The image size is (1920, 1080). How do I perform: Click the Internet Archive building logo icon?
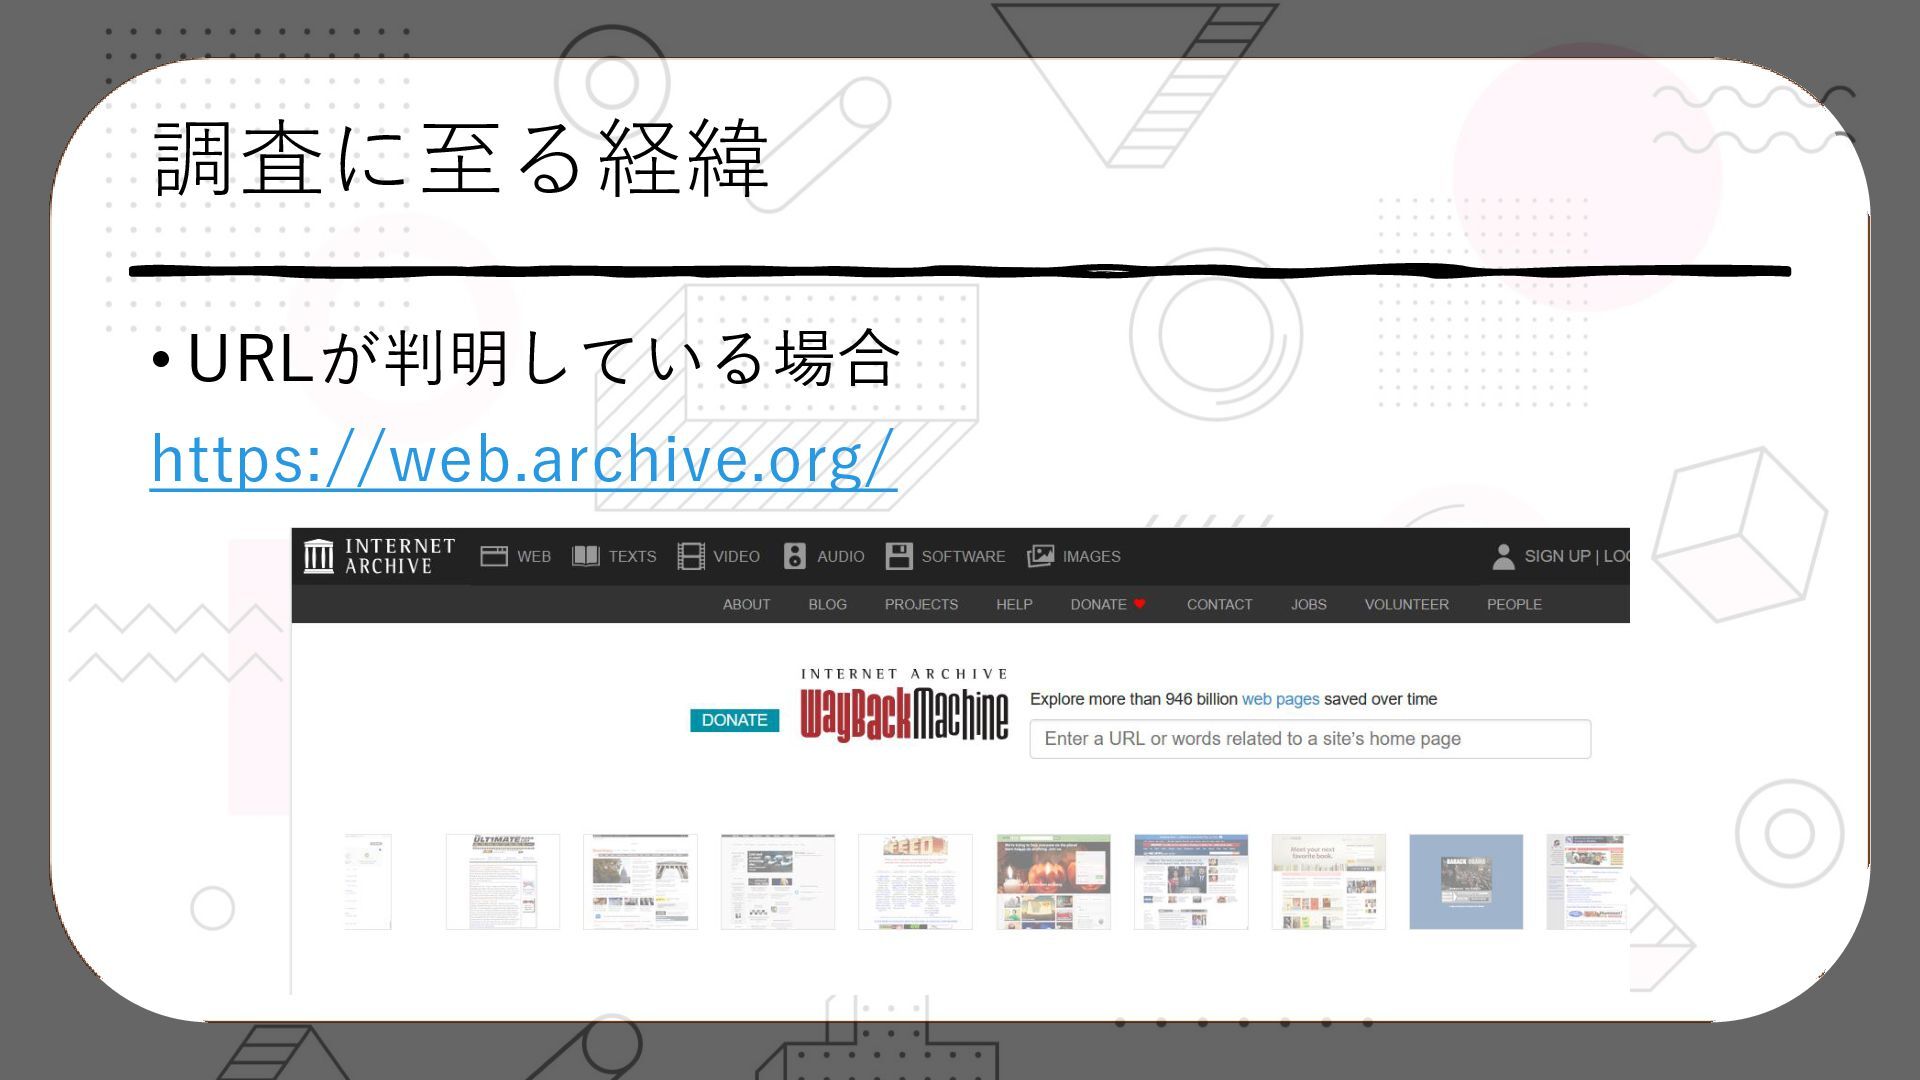[318, 556]
